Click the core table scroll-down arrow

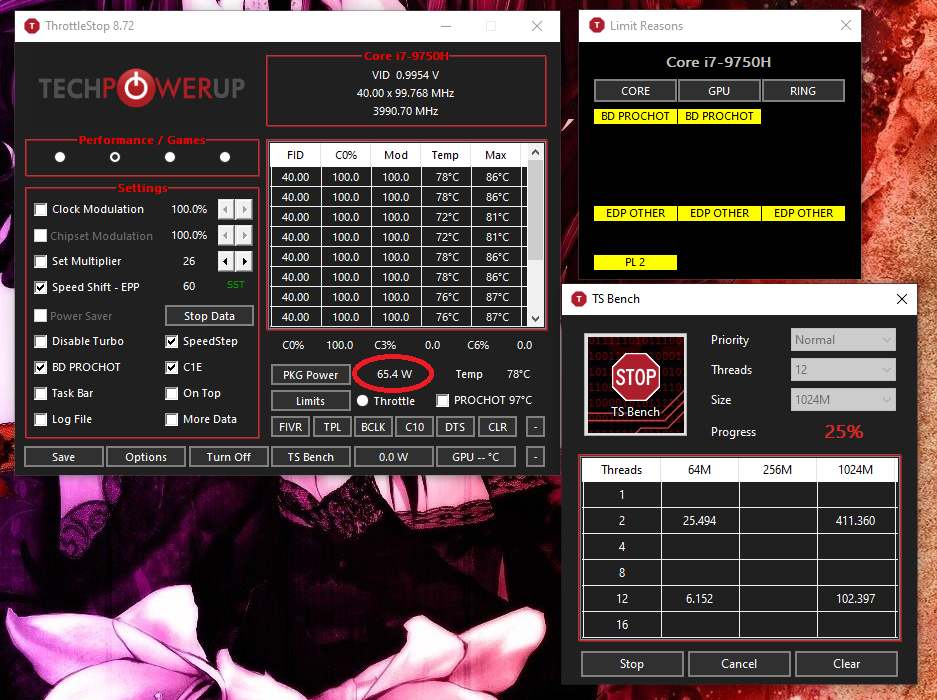(x=535, y=319)
